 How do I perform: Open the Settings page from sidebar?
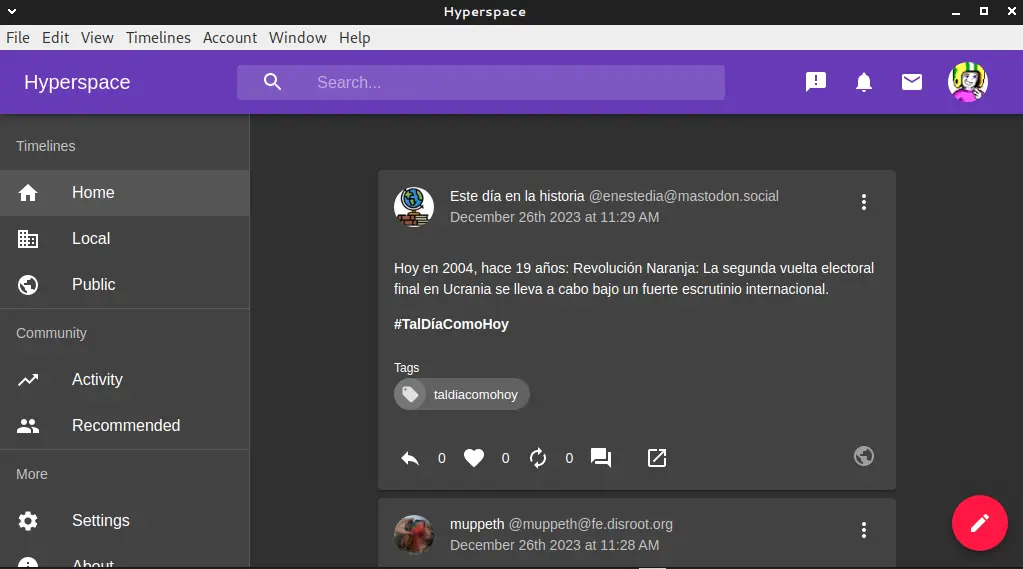(x=100, y=520)
